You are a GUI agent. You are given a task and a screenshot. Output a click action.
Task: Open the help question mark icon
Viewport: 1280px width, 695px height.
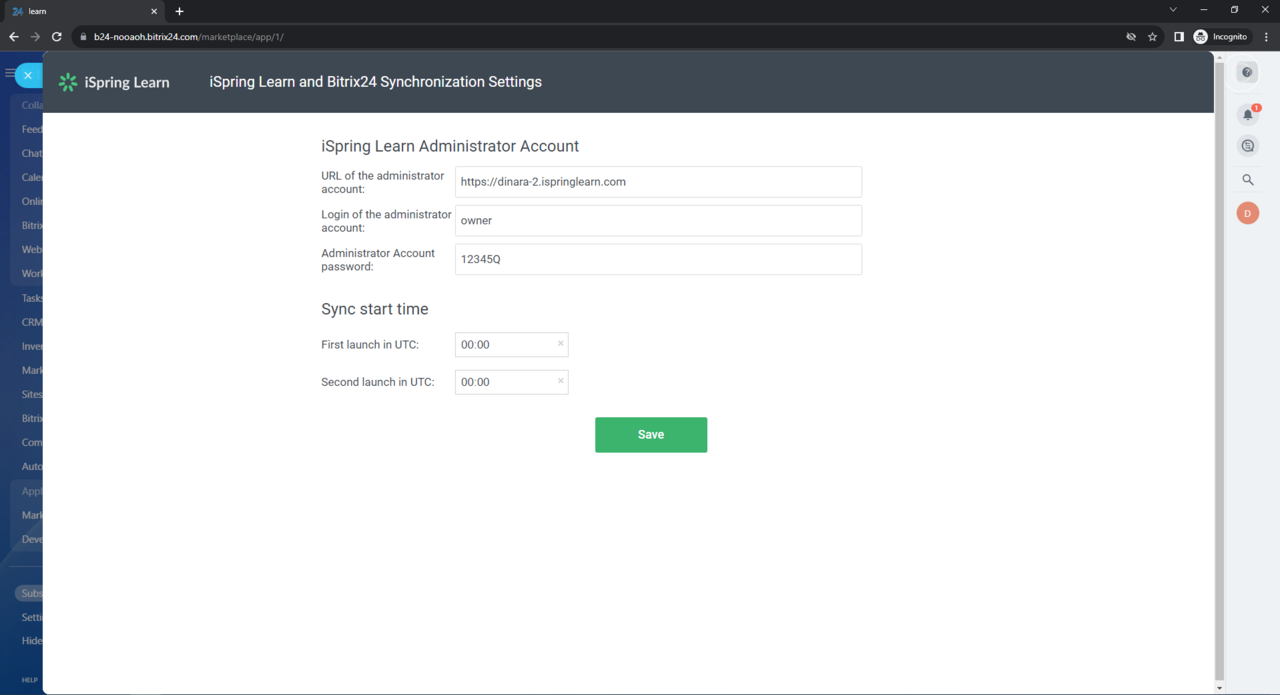1247,73
